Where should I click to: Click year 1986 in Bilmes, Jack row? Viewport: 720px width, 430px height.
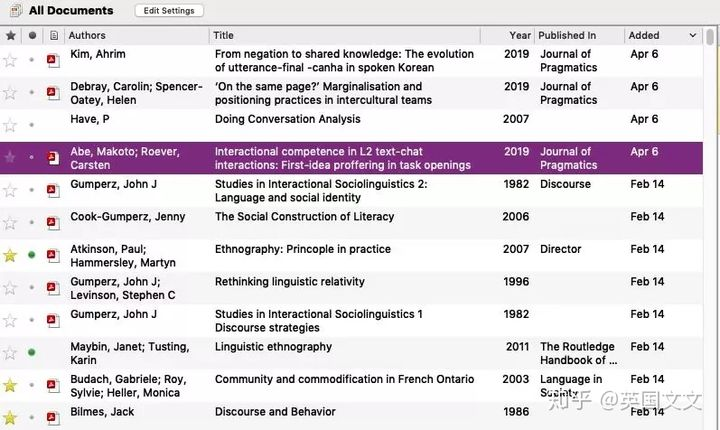click(x=516, y=412)
